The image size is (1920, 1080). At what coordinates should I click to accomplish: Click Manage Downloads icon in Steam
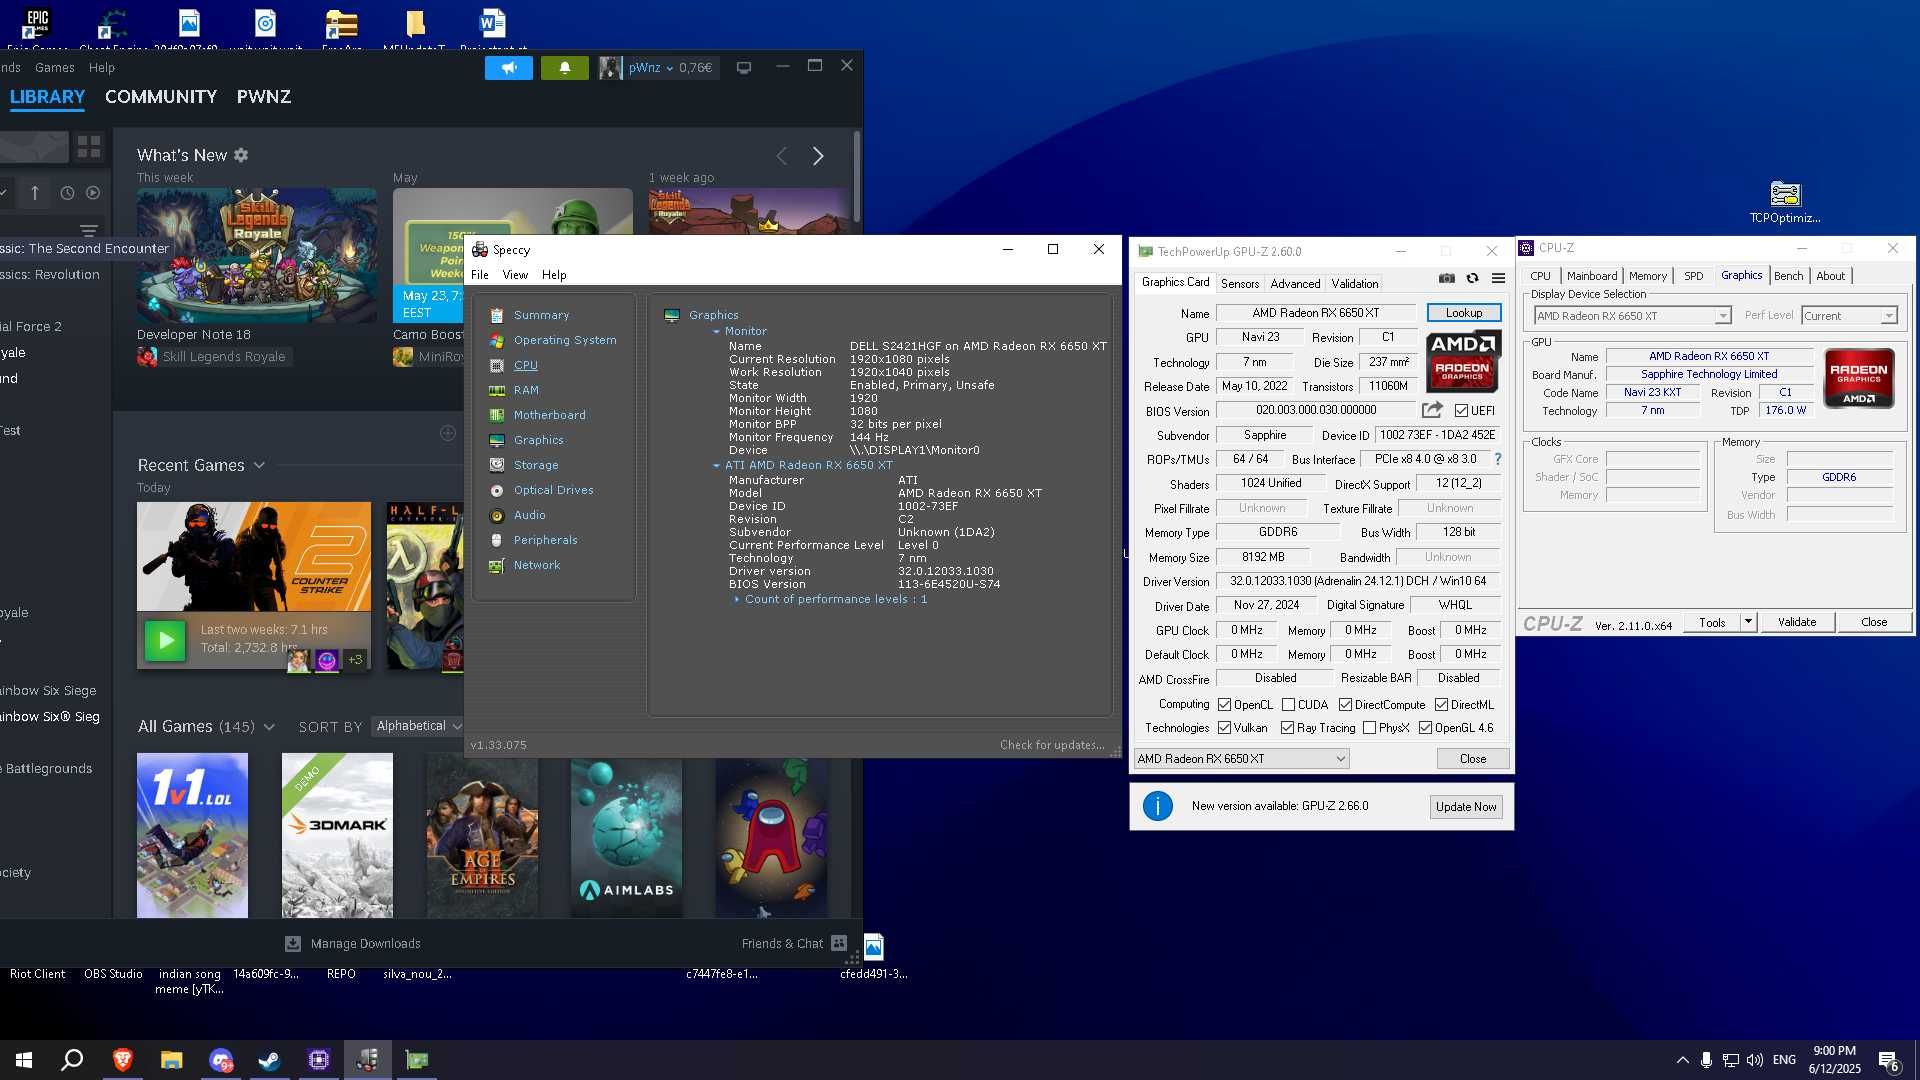pyautogui.click(x=293, y=943)
